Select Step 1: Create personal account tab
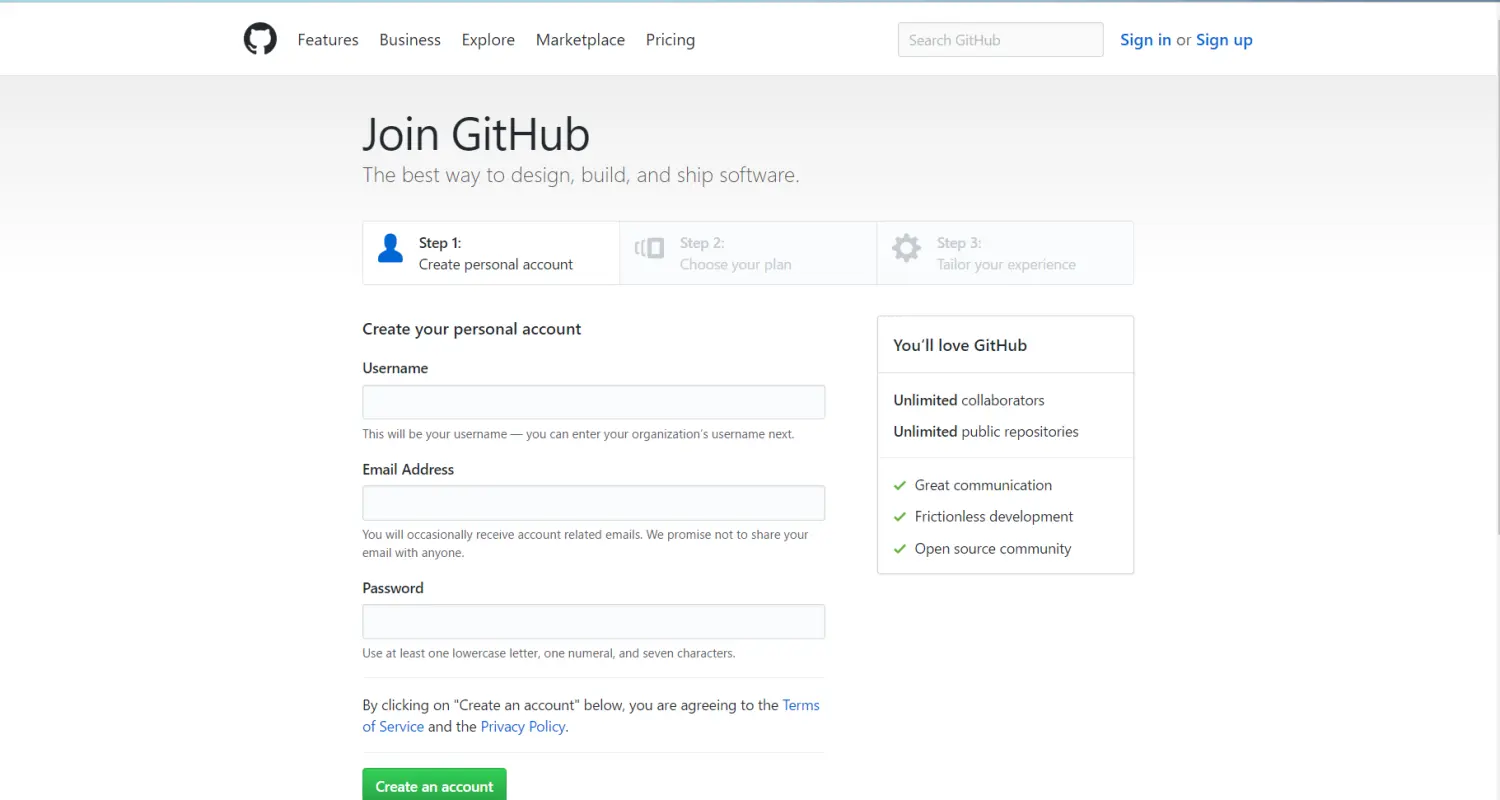This screenshot has height=800, width=1500. coord(491,253)
